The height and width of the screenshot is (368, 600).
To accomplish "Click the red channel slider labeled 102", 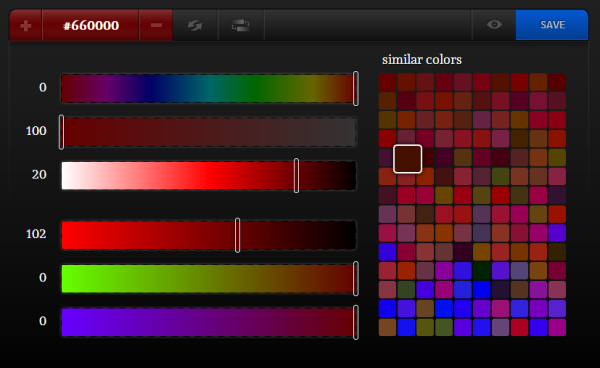I will (209, 235).
